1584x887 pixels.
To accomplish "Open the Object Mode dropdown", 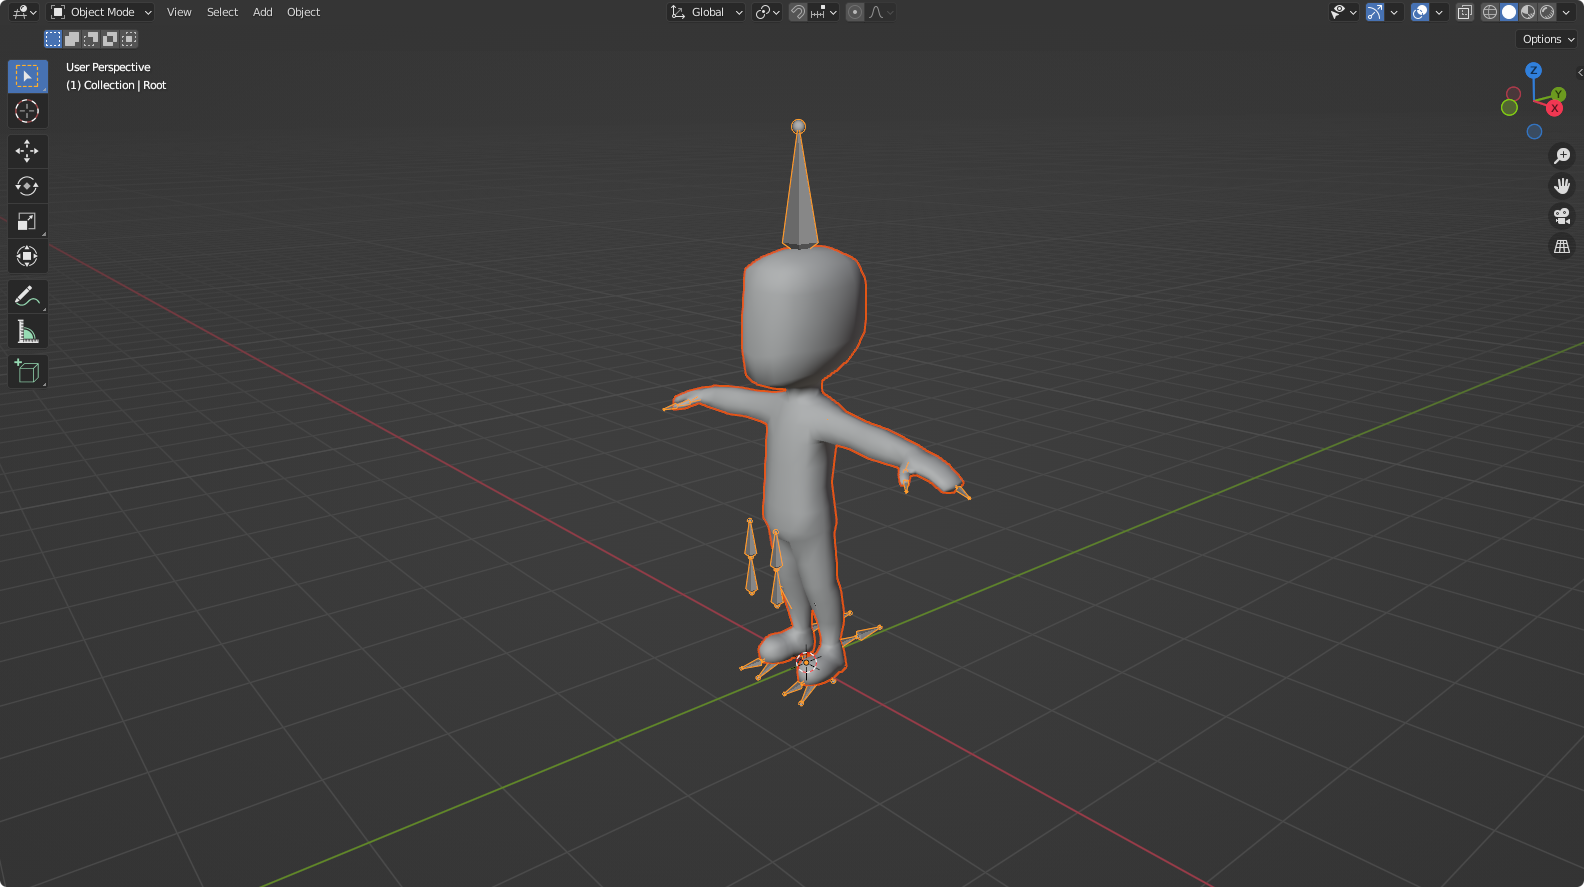I will tap(101, 12).
